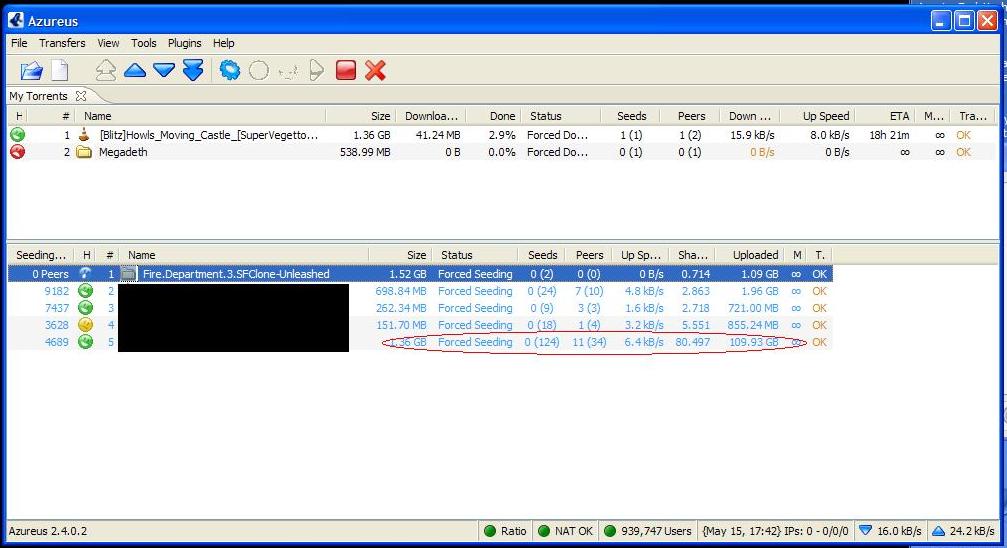Viewport: 1007px width, 548px height.
Task: Click the 5.551 share ratio value
Action: pyautogui.click(x=696, y=325)
